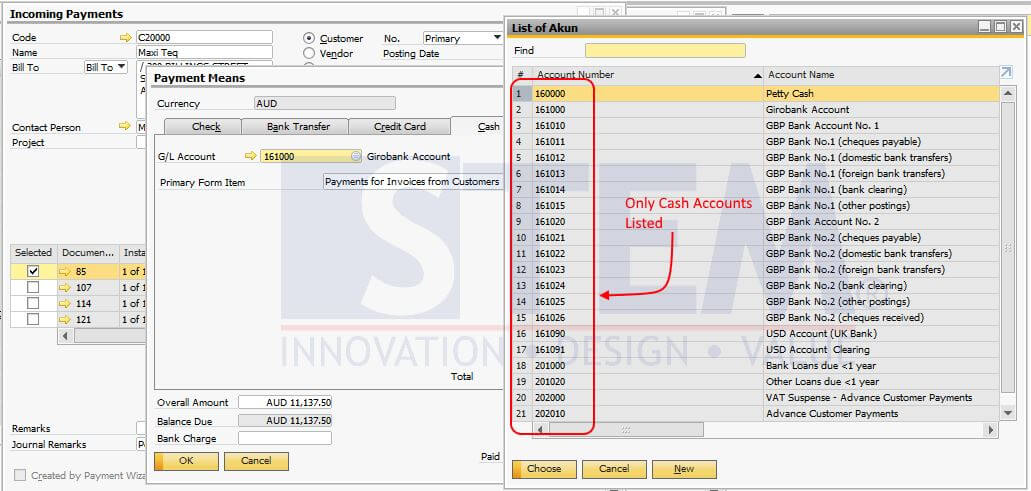Select Other Loans due <1 year row
This screenshot has height=491, width=1031.
[x=756, y=381]
